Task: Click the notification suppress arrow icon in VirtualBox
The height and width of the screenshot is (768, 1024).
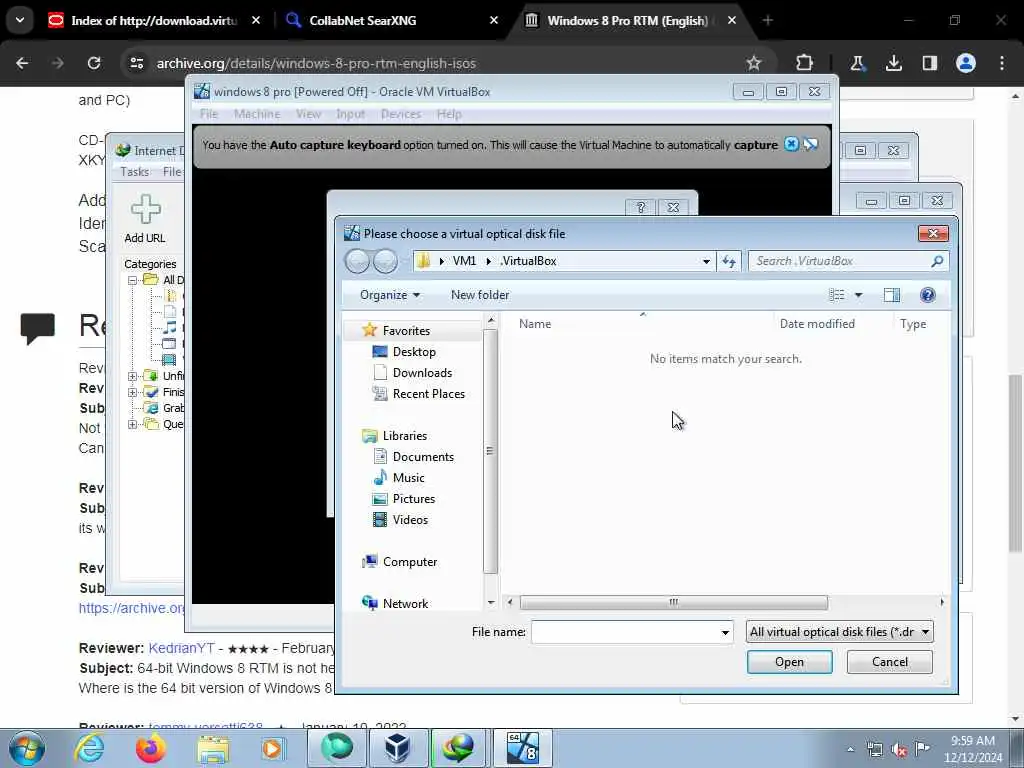Action: [811, 144]
